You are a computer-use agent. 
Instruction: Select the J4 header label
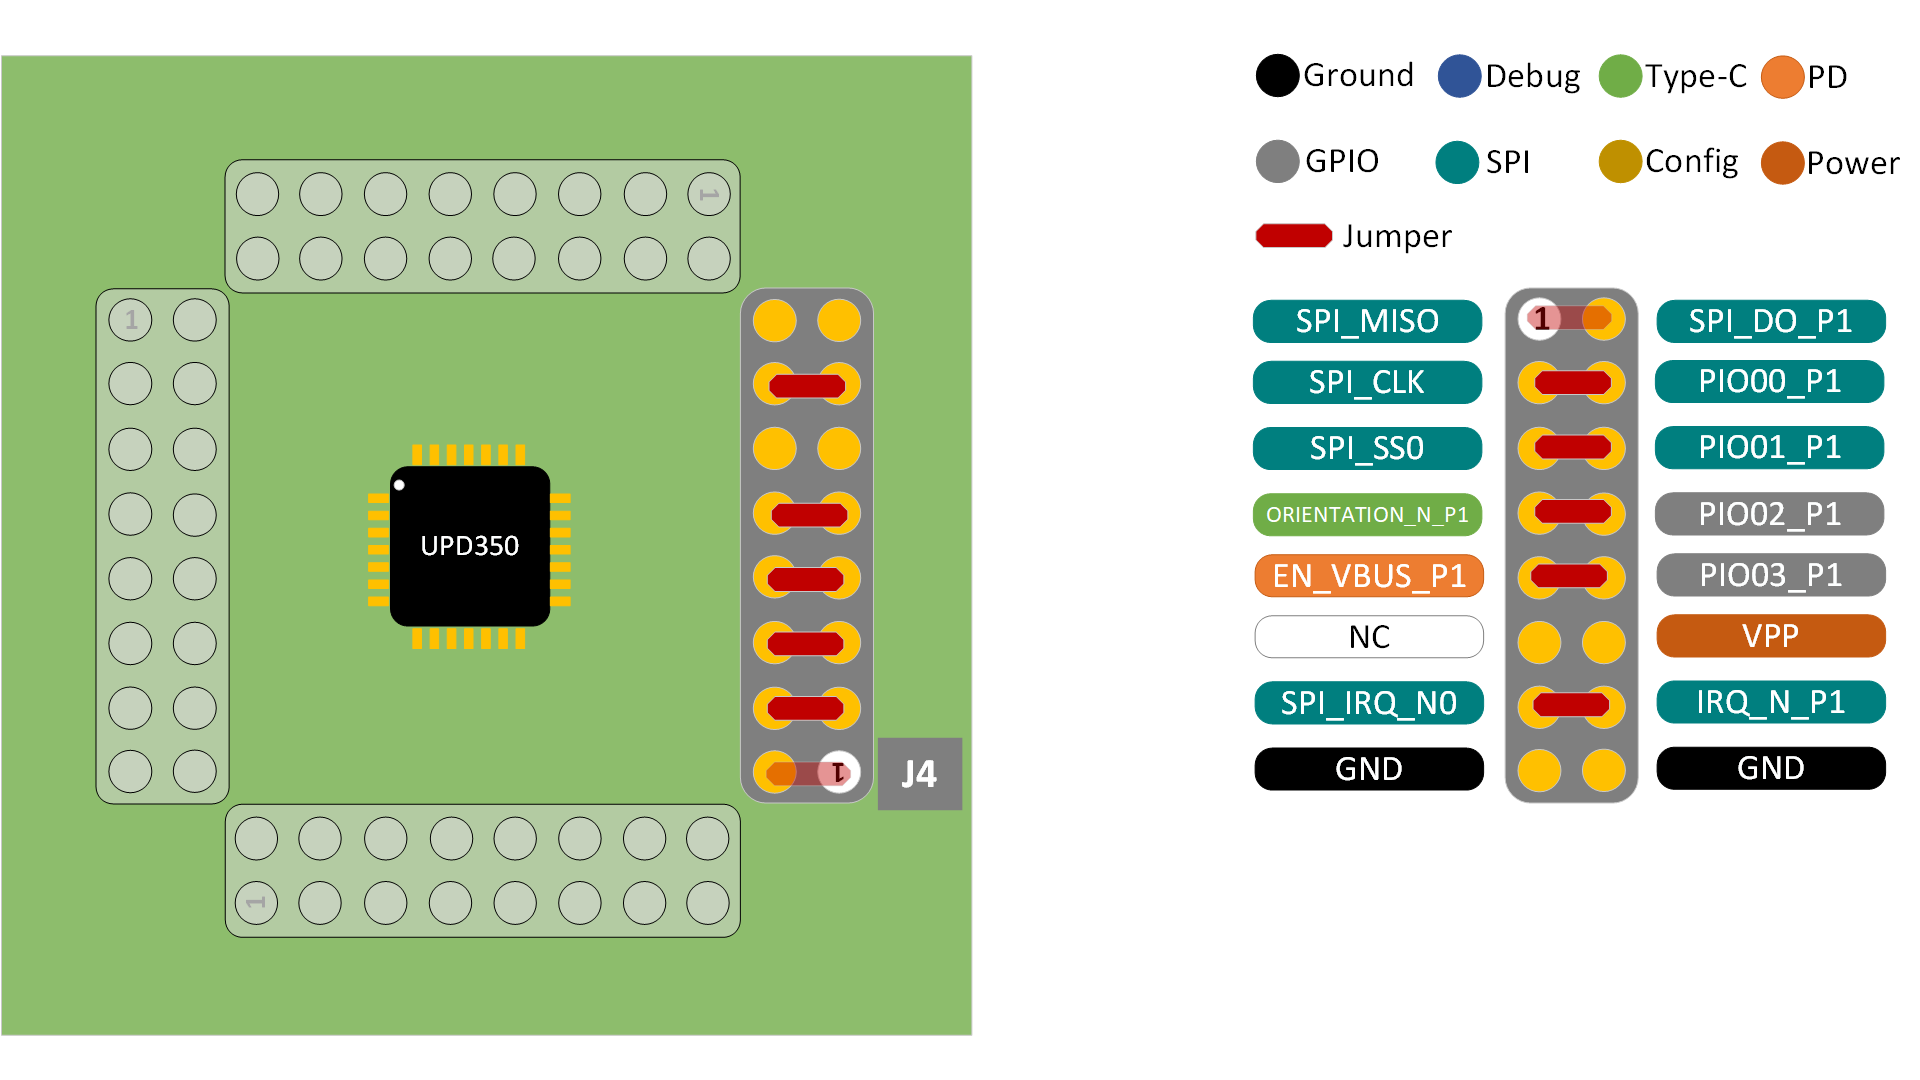(918, 772)
